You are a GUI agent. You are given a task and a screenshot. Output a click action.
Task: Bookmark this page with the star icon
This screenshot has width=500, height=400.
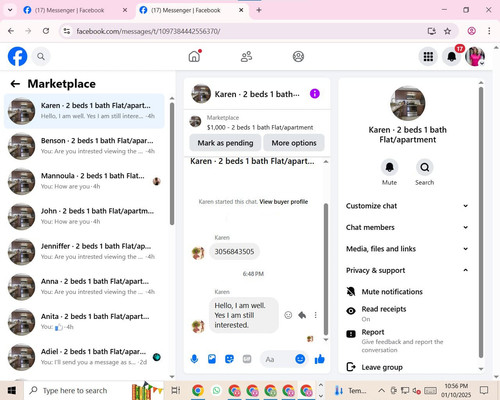pos(447,31)
